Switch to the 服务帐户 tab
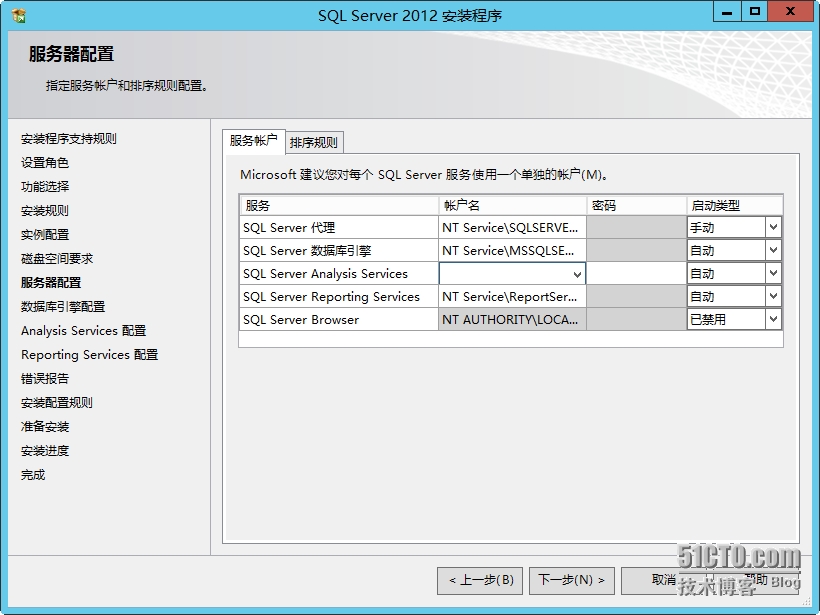Viewport: 820px width, 615px height. pyautogui.click(x=254, y=141)
